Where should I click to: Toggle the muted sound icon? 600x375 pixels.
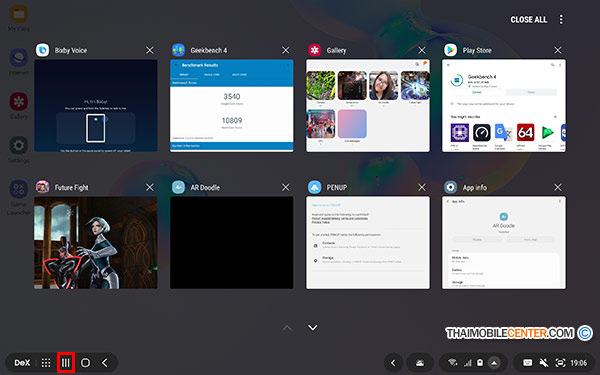pyautogui.click(x=544, y=362)
